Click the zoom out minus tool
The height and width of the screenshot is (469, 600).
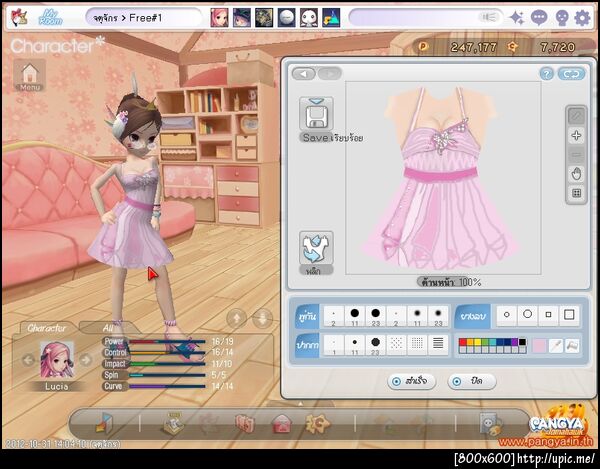(x=576, y=155)
